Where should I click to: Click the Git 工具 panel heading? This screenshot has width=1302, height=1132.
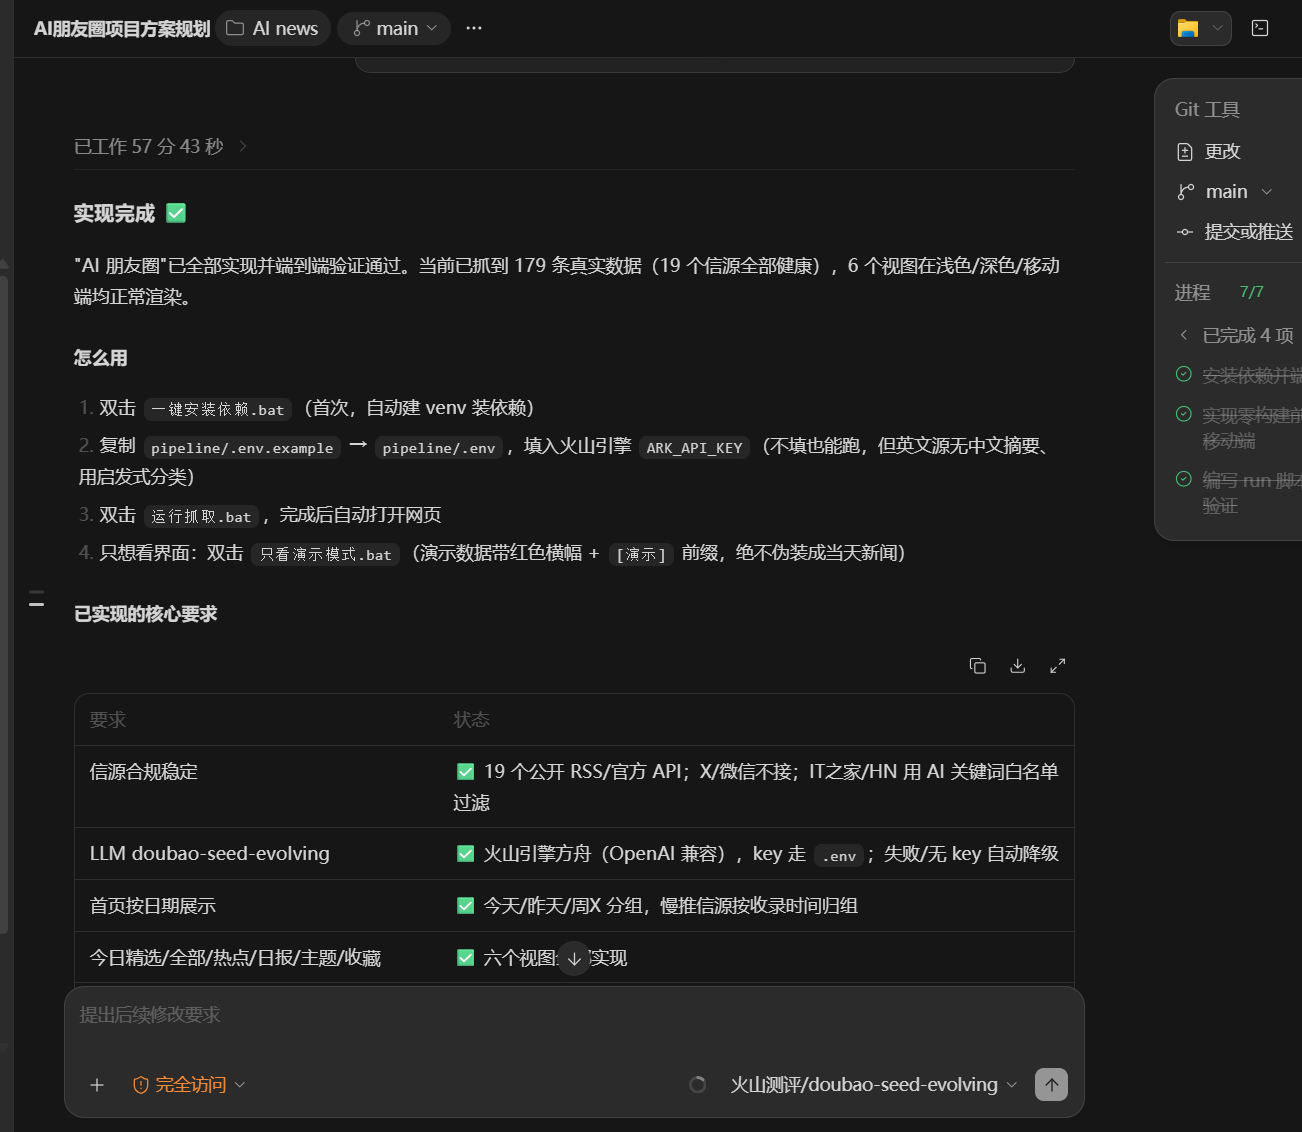(1207, 110)
